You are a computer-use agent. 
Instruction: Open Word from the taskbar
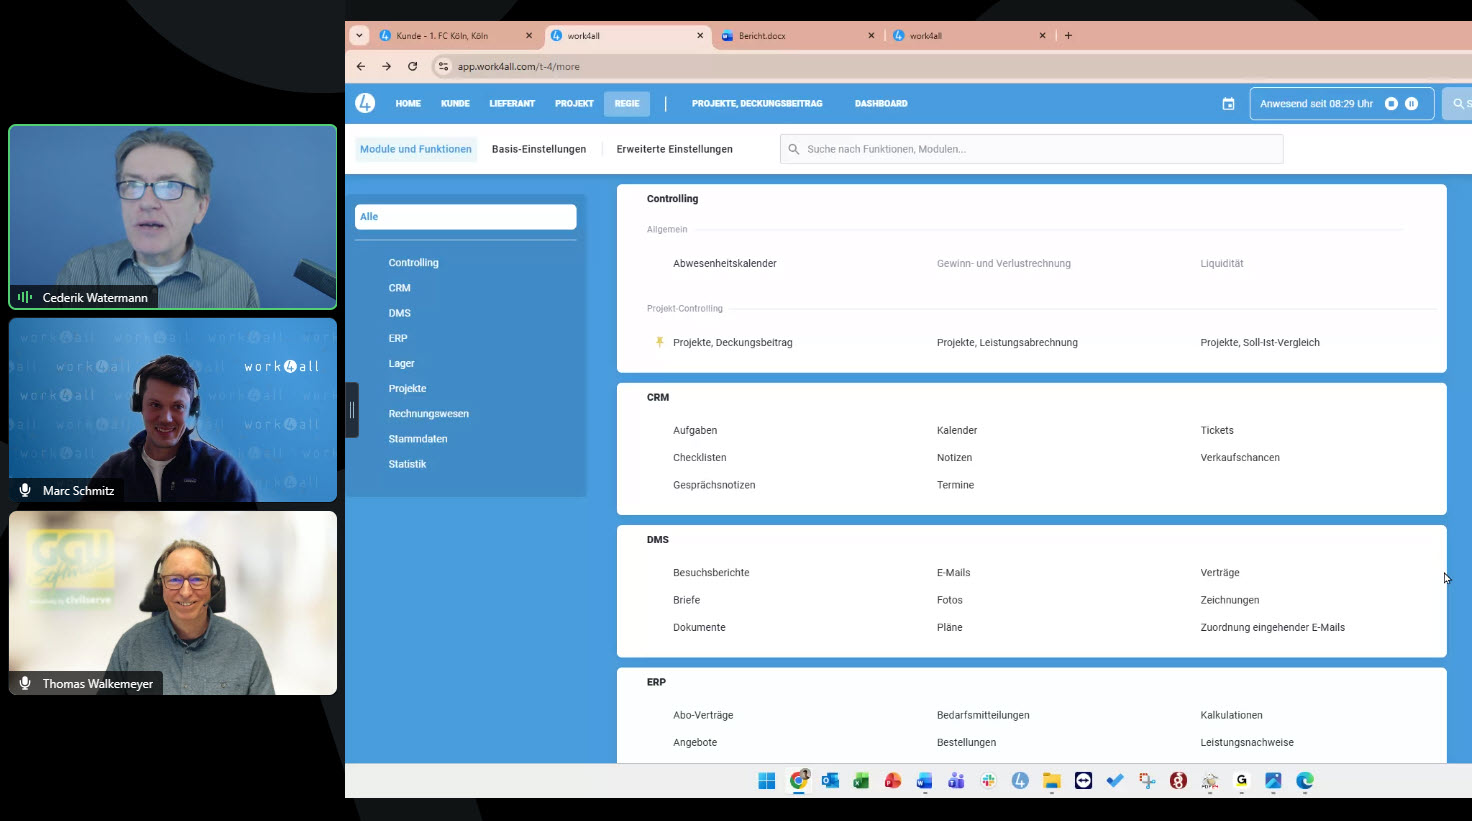tap(924, 781)
